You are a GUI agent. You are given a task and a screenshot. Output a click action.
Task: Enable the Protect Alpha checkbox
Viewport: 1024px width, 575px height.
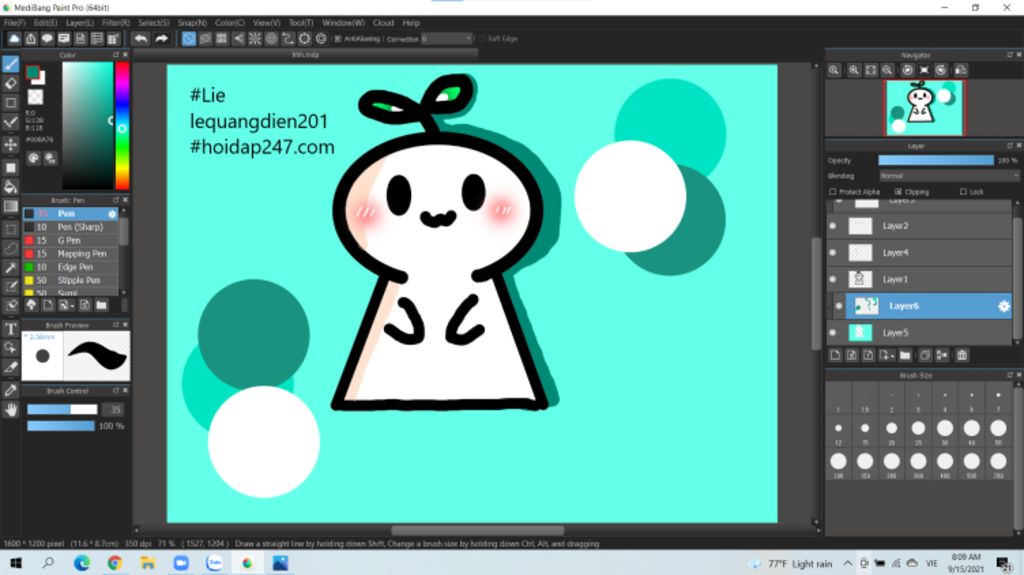point(833,192)
